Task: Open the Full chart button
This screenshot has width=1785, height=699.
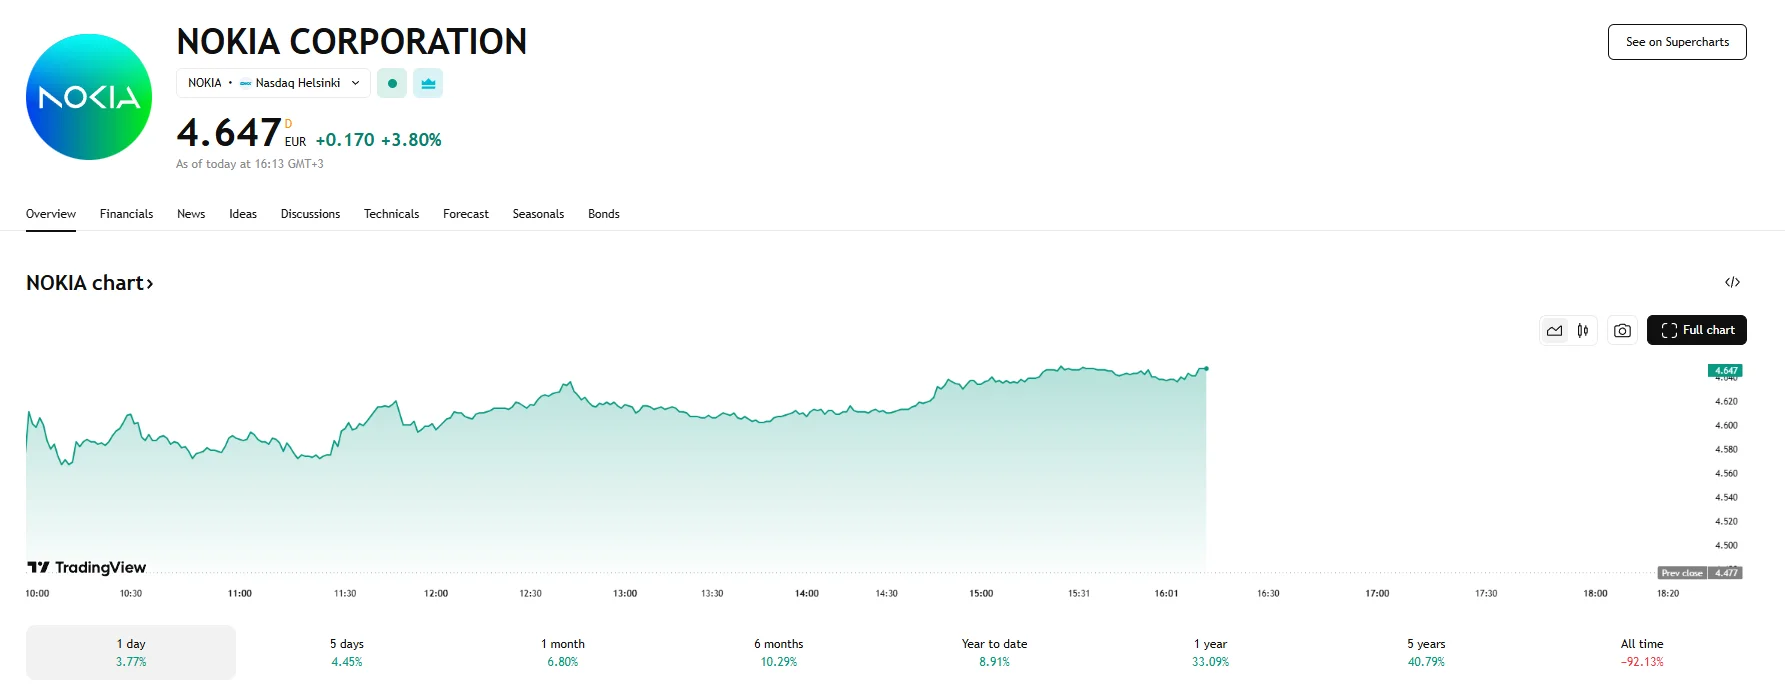Action: point(1696,330)
